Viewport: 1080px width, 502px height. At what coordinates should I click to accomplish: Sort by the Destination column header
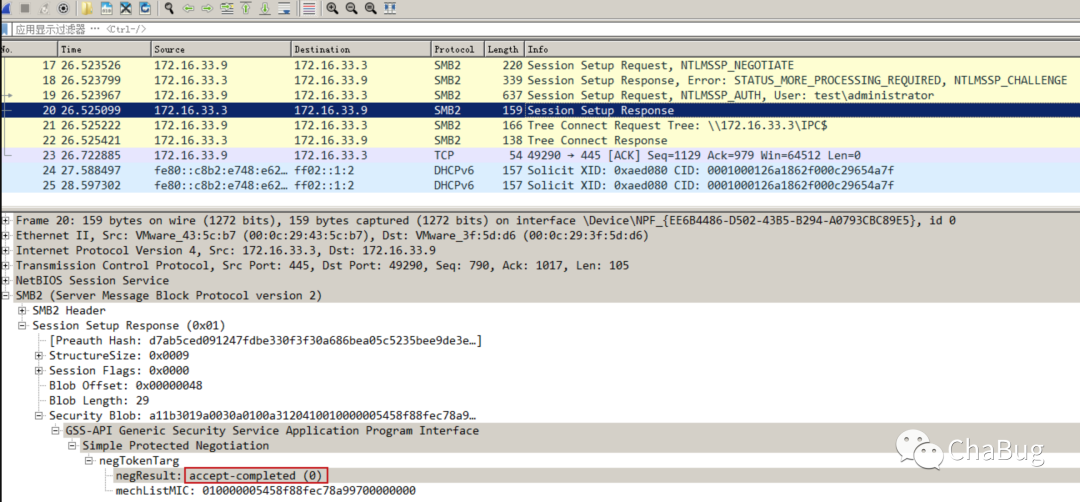click(361, 50)
